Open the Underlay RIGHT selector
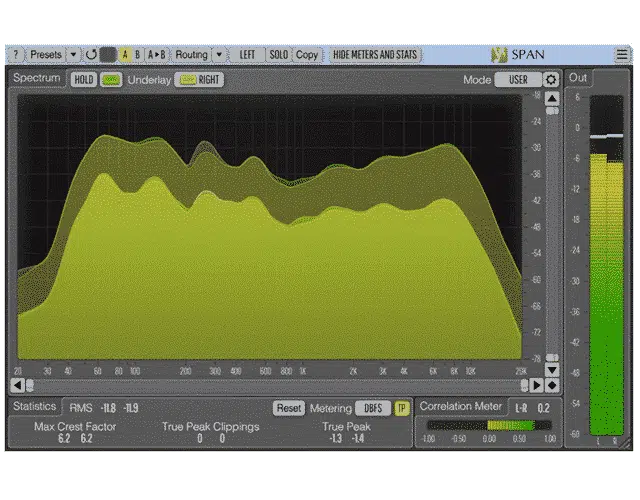This screenshot has width=640, height=500. coord(199,80)
